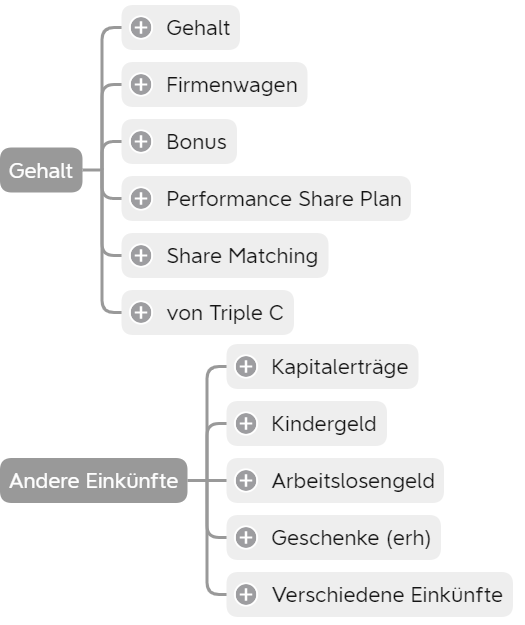
Task: Click plus icon next to Geschenke (erh)
Action: tap(246, 538)
